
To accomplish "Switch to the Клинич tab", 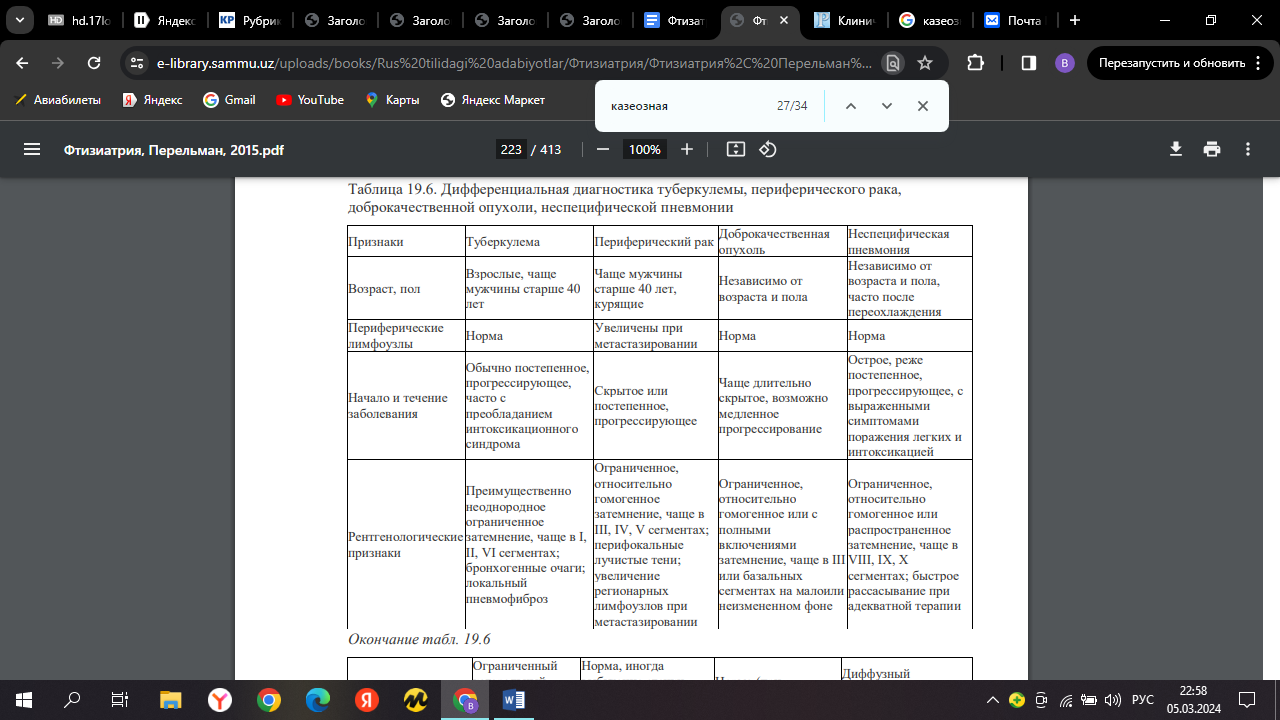I will click(848, 20).
